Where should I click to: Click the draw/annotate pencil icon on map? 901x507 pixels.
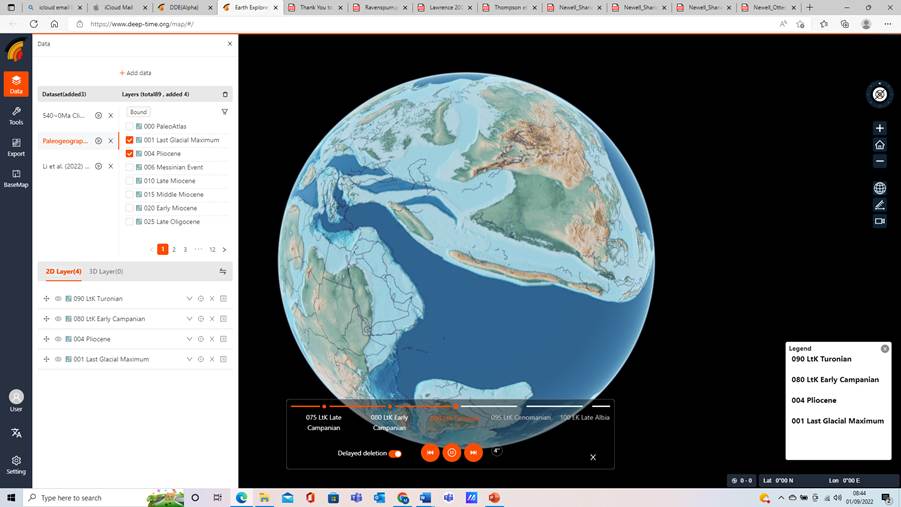[879, 205]
